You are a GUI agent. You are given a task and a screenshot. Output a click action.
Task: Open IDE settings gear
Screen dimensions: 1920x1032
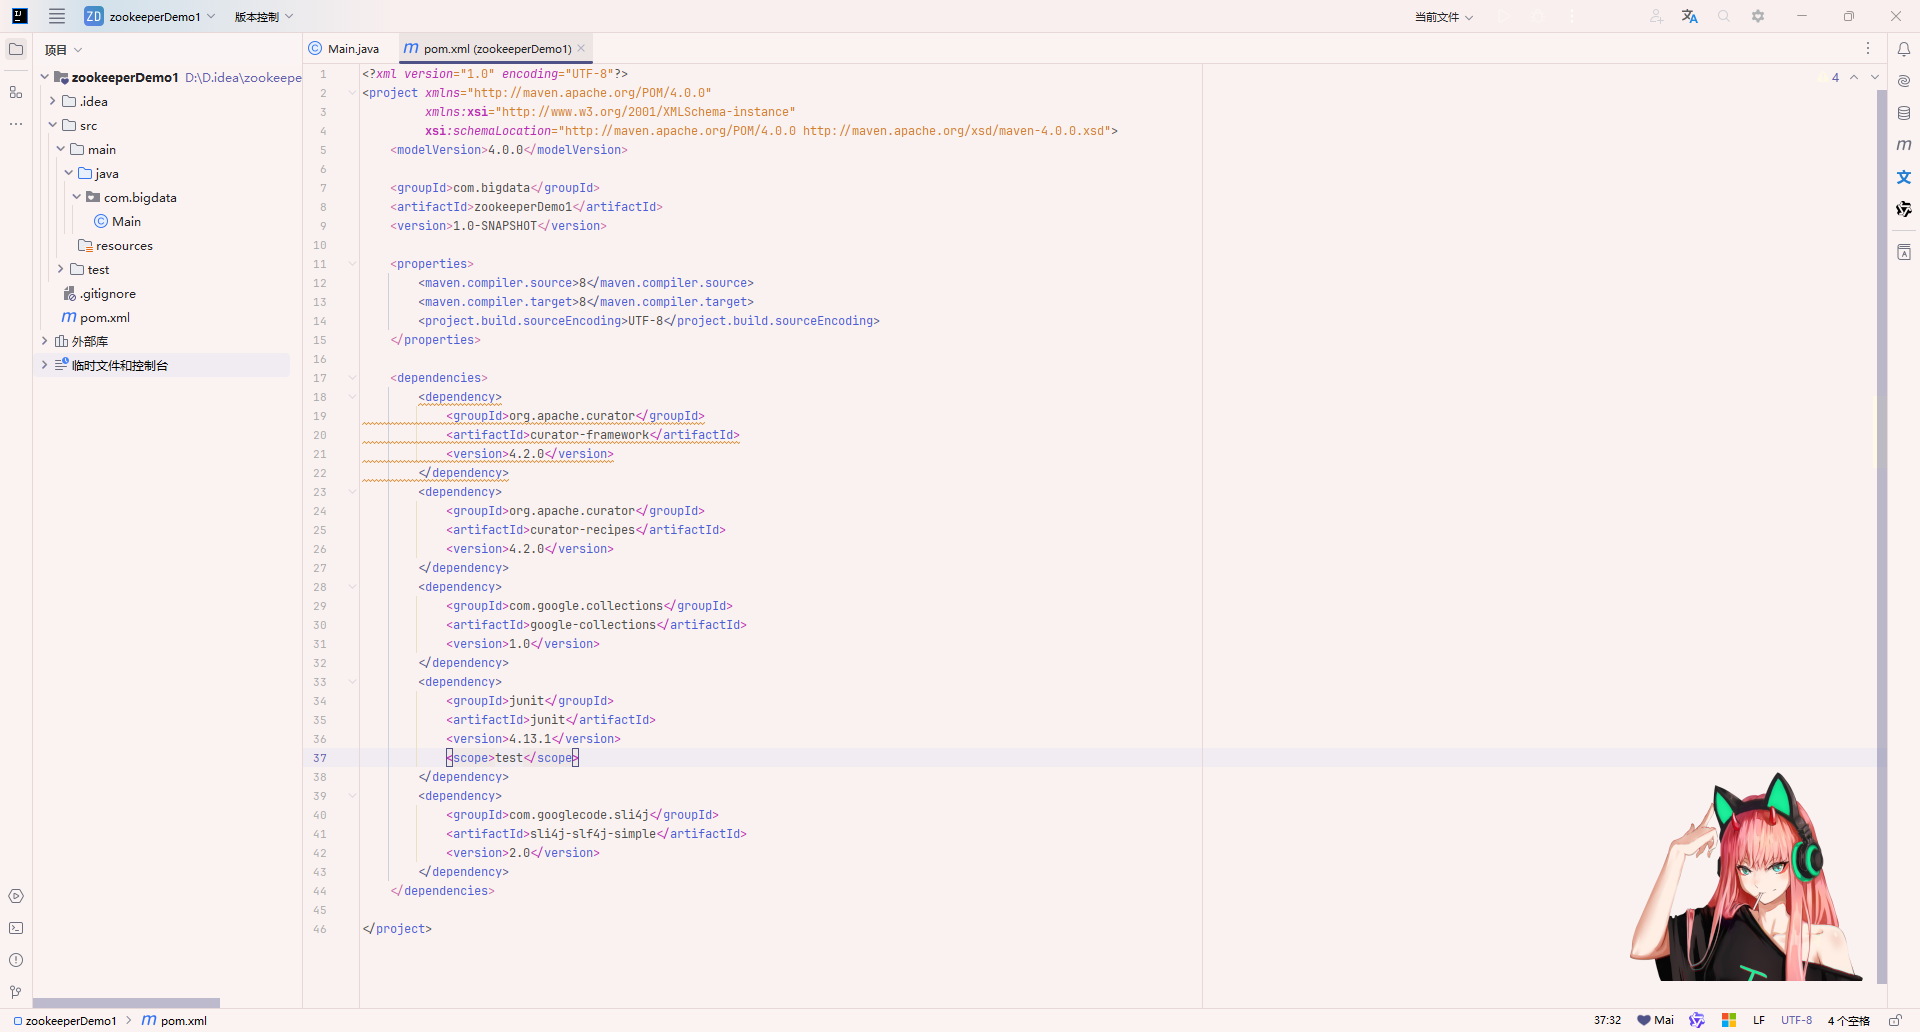tap(1758, 16)
